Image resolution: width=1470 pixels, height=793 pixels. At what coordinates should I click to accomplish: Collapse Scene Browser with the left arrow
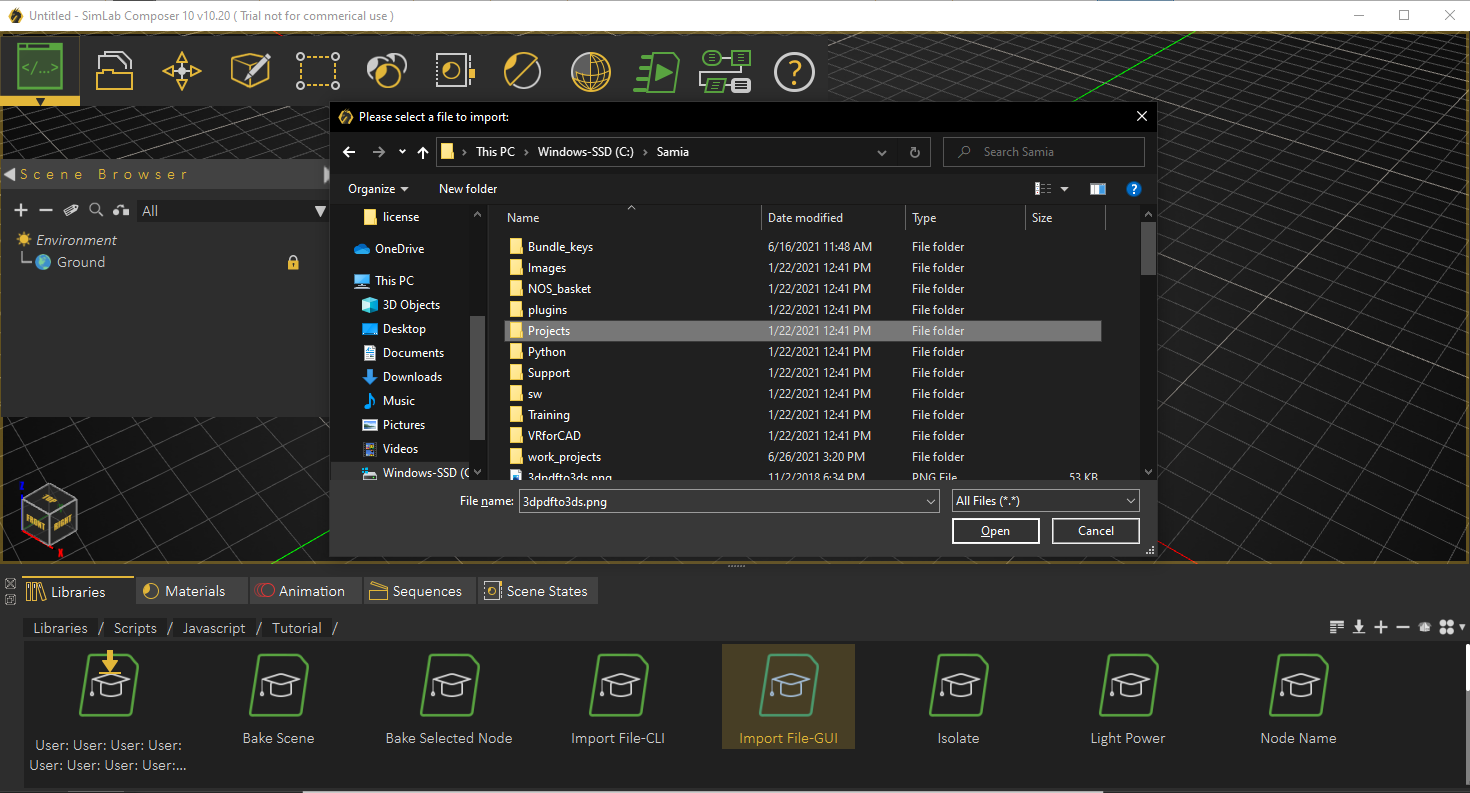pyautogui.click(x=9, y=175)
